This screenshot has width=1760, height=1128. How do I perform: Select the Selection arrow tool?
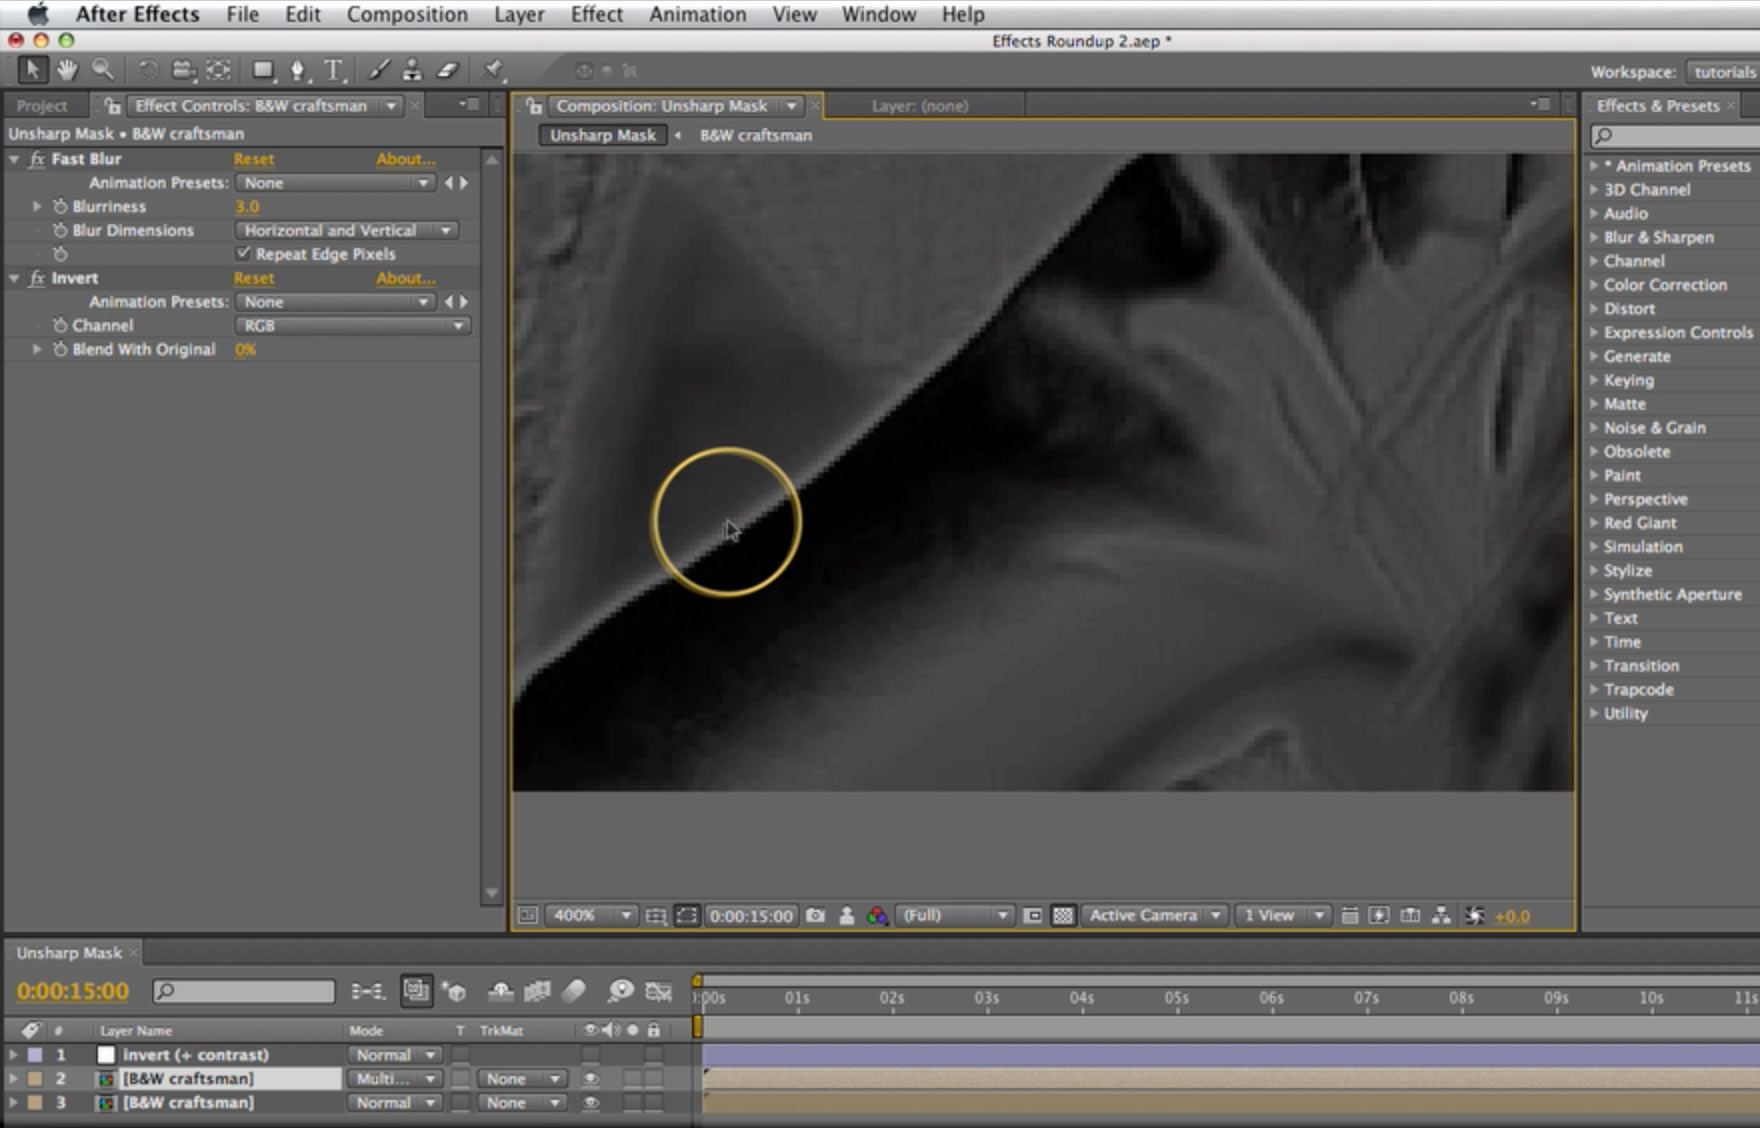pyautogui.click(x=32, y=70)
